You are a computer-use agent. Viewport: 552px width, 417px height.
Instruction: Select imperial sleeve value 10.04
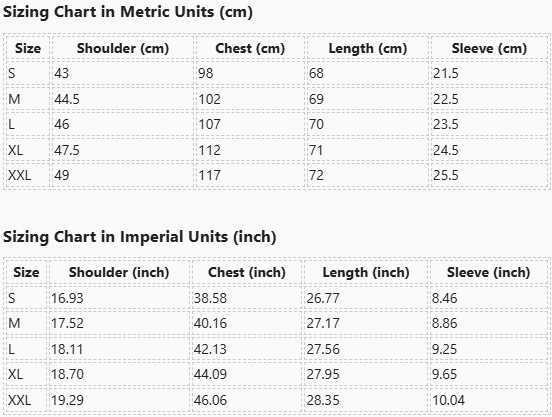tap(448, 400)
